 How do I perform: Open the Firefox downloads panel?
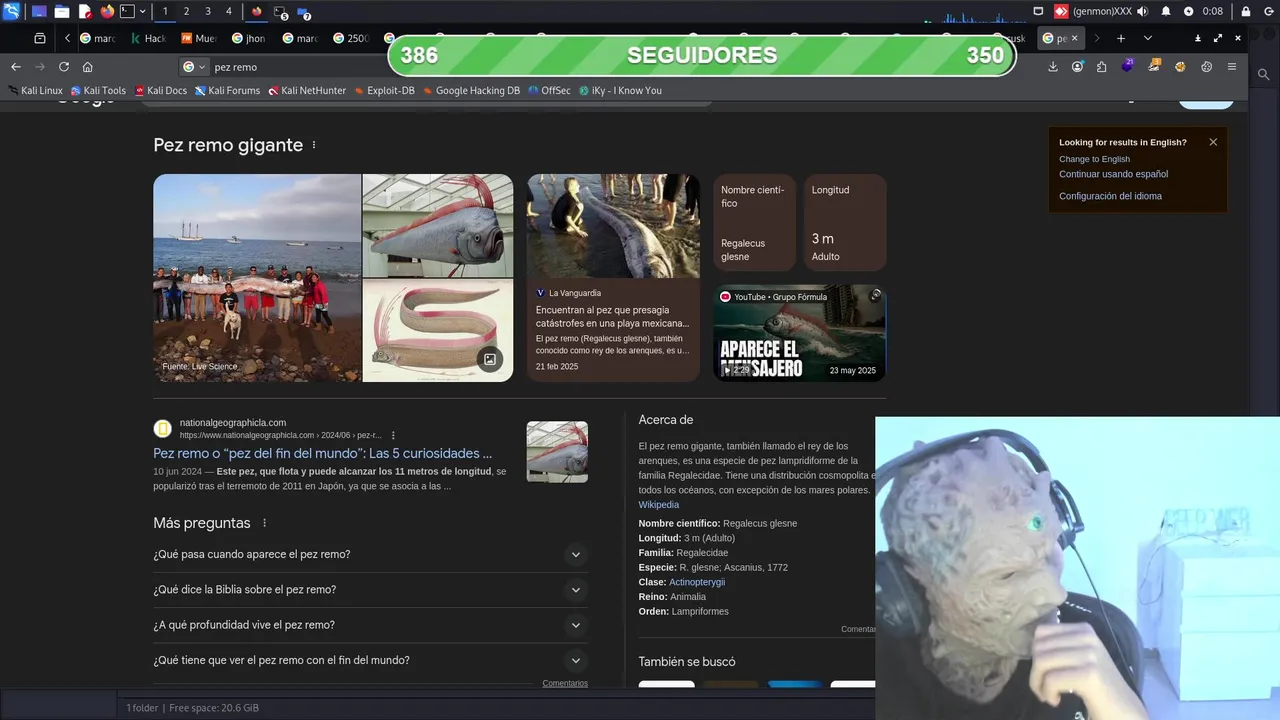(x=1053, y=67)
